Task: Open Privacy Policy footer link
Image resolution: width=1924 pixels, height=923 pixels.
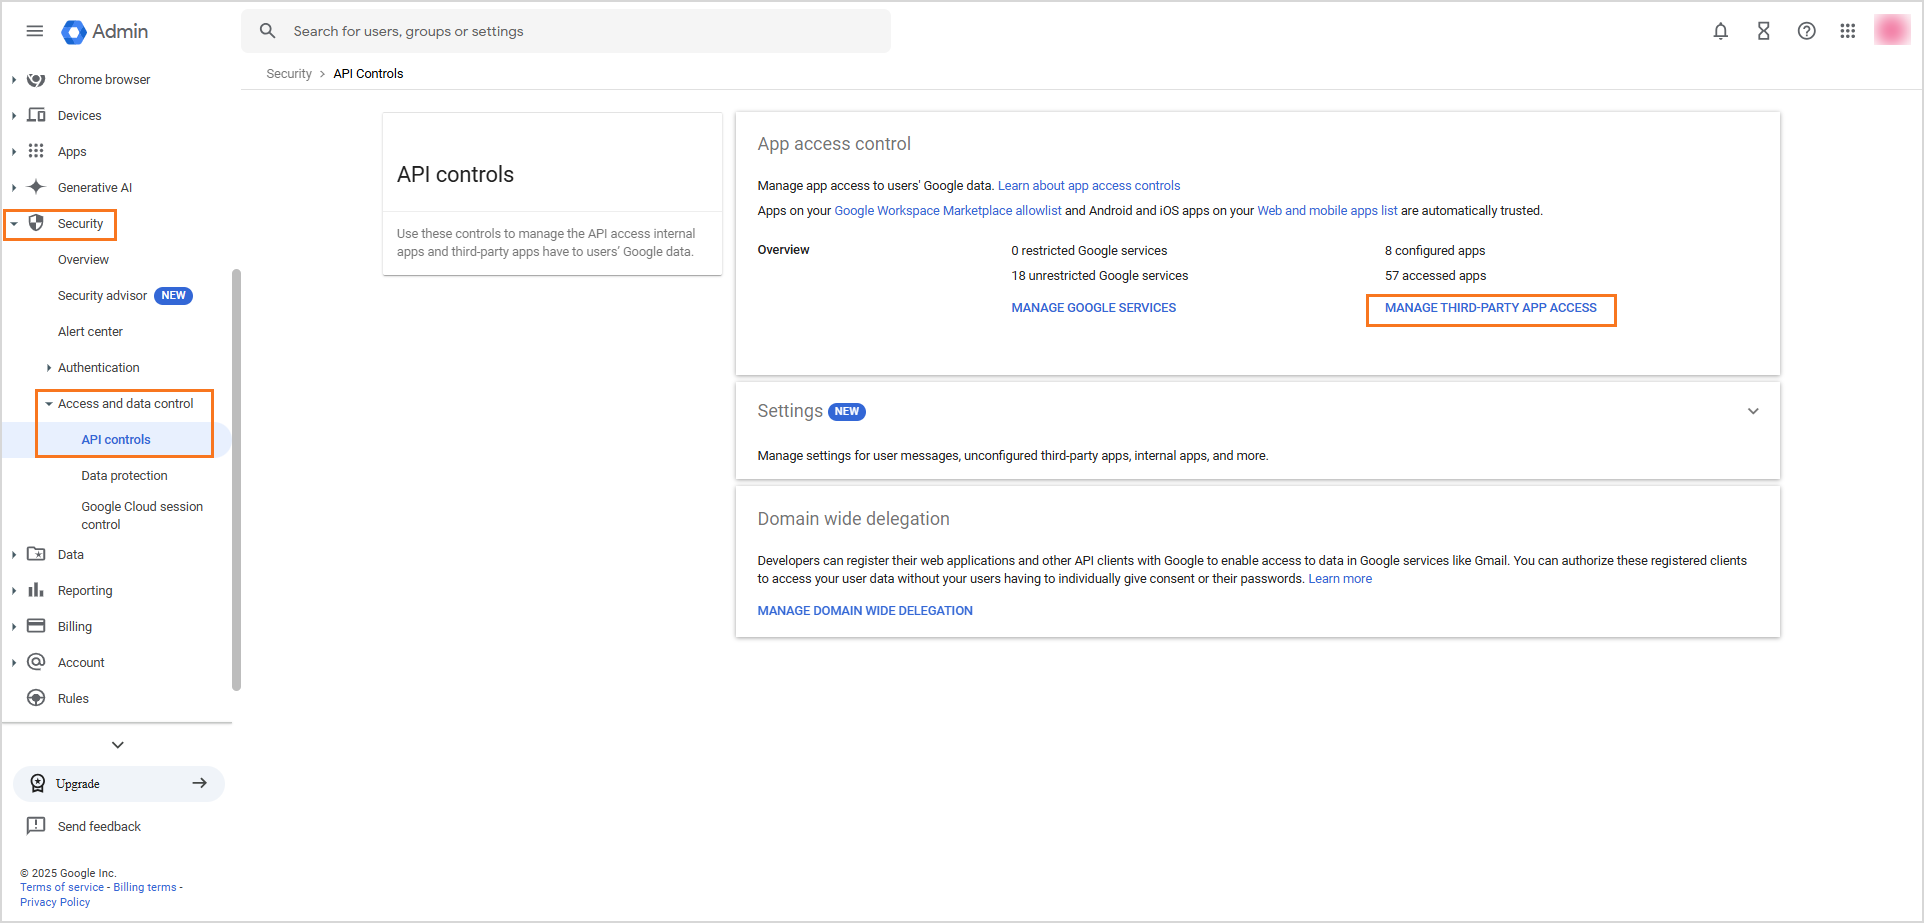Action: tap(55, 902)
